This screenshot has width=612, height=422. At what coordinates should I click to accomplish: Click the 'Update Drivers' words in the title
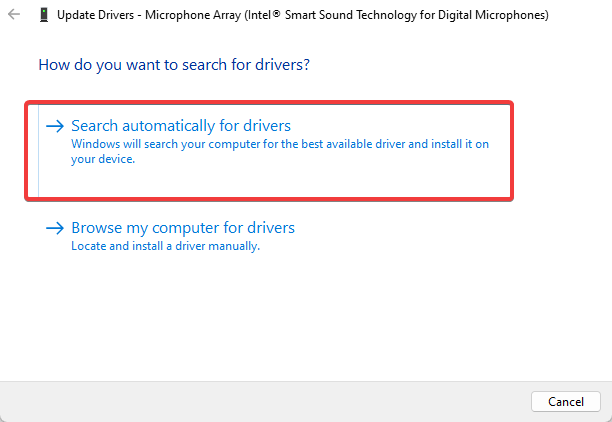pyautogui.click(x=95, y=15)
